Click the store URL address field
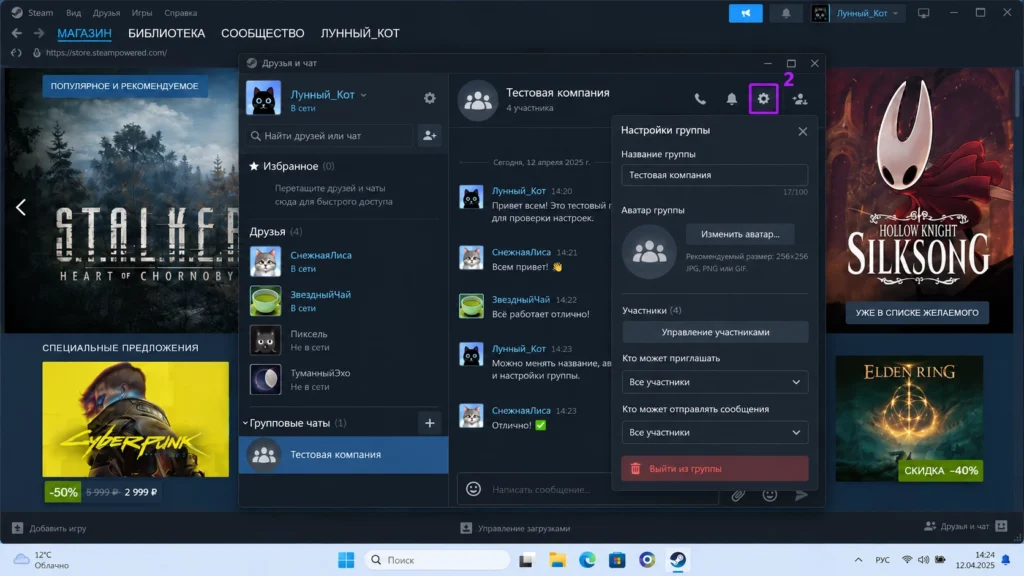Image resolution: width=1024 pixels, height=576 pixels. click(x=106, y=52)
